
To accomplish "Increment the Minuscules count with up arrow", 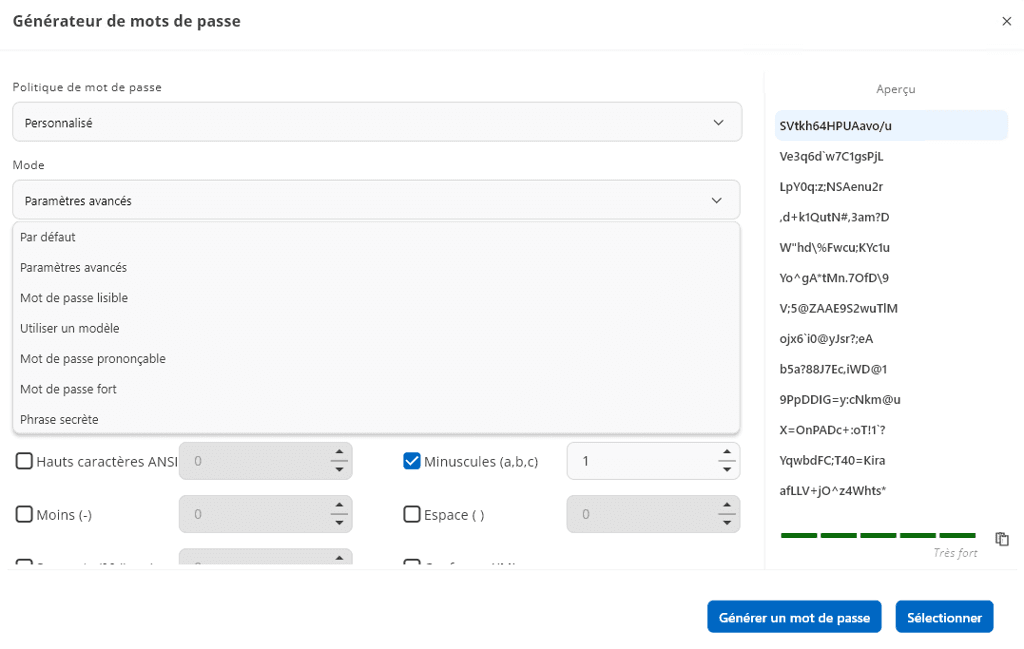I will coord(727,454).
